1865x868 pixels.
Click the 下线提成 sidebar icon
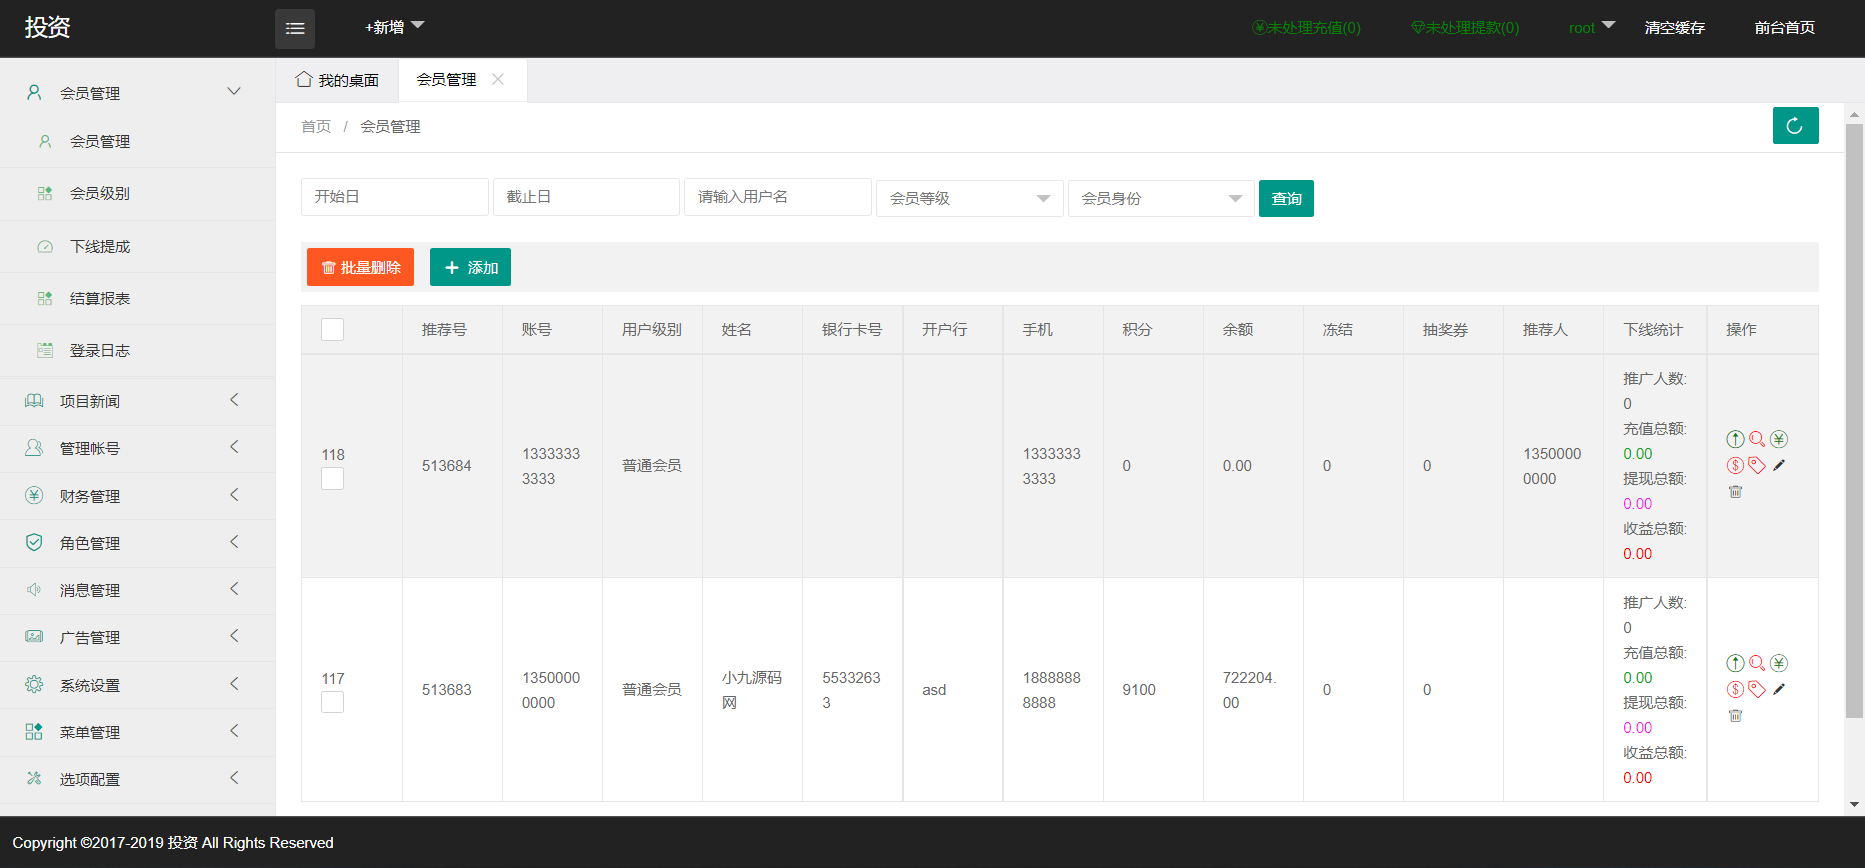(x=45, y=246)
